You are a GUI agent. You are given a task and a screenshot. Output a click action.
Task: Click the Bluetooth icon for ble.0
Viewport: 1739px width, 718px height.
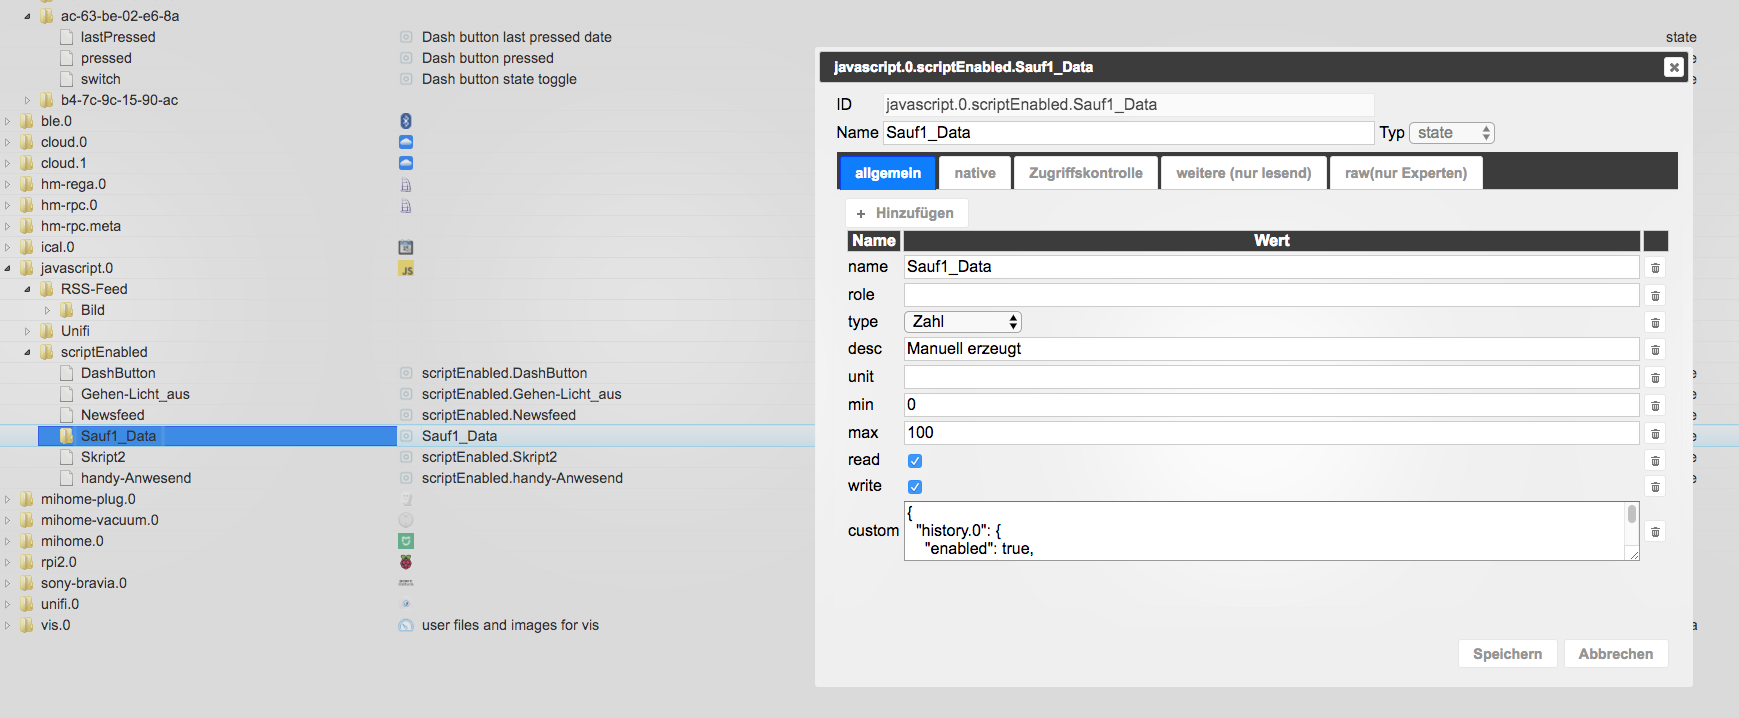(406, 121)
